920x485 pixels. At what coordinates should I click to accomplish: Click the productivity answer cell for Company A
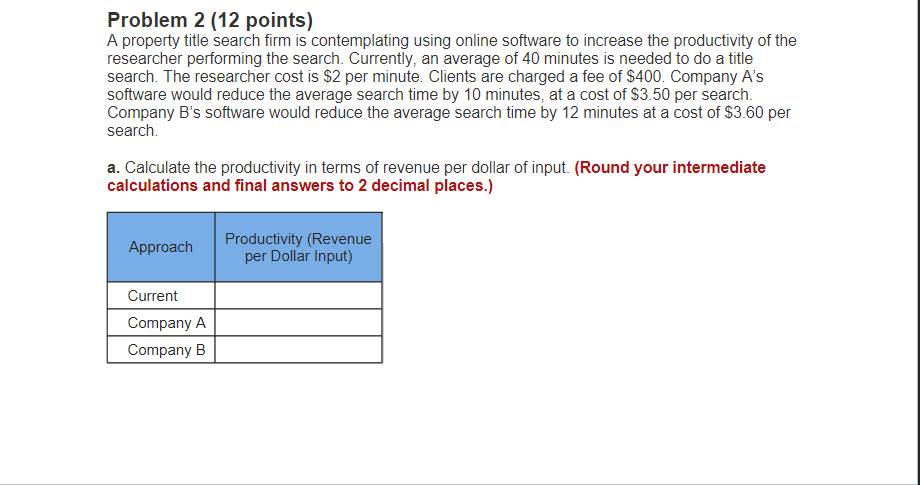click(299, 323)
